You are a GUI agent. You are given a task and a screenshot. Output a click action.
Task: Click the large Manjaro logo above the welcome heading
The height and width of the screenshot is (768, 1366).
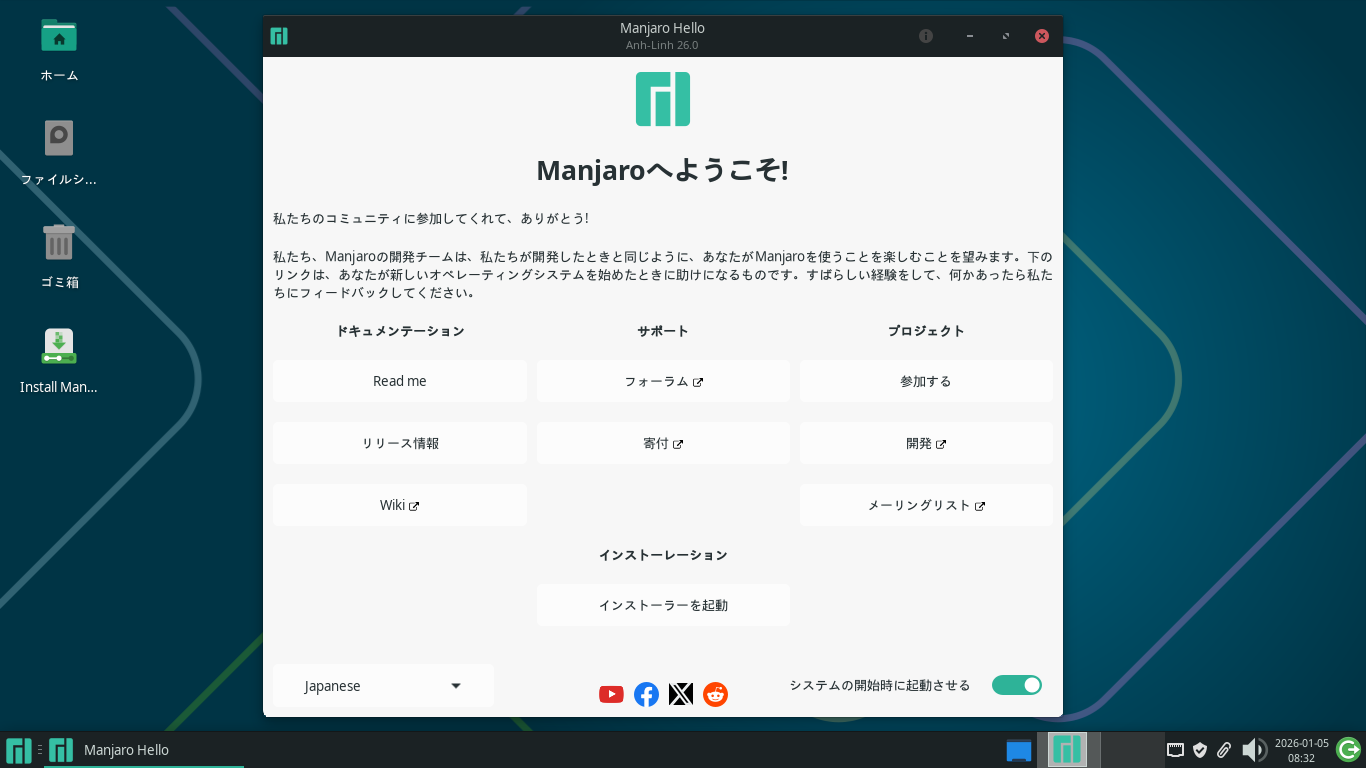(x=663, y=99)
